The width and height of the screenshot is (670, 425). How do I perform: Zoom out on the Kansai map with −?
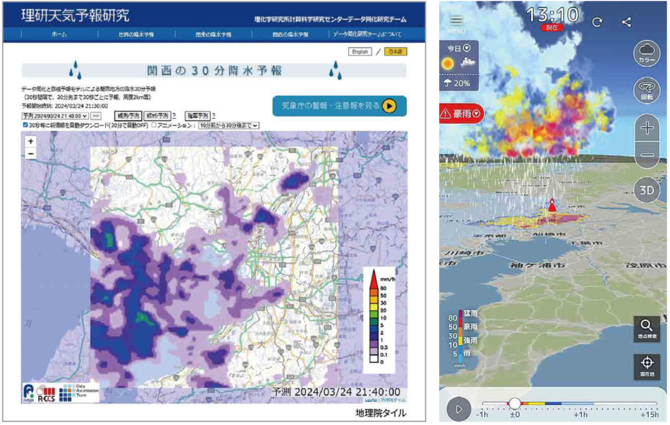point(30,153)
